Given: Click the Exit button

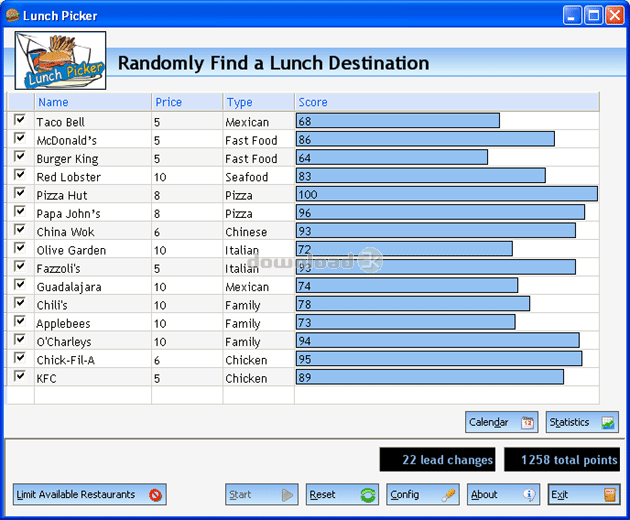Looking at the screenshot, I should 584,495.
